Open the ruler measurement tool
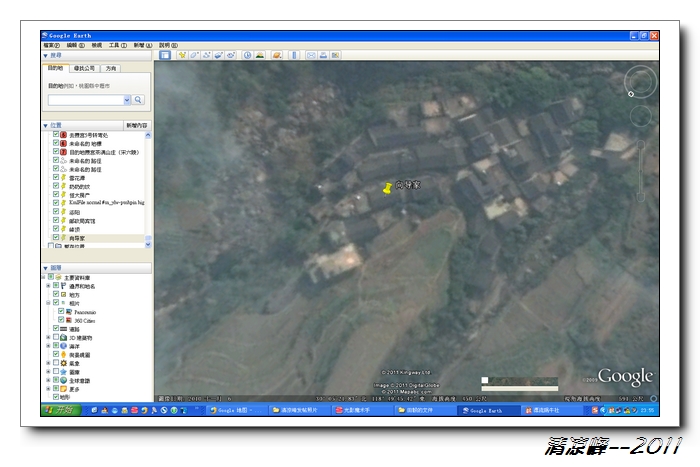Image resolution: width=700 pixels, height=467 pixels. point(294,55)
